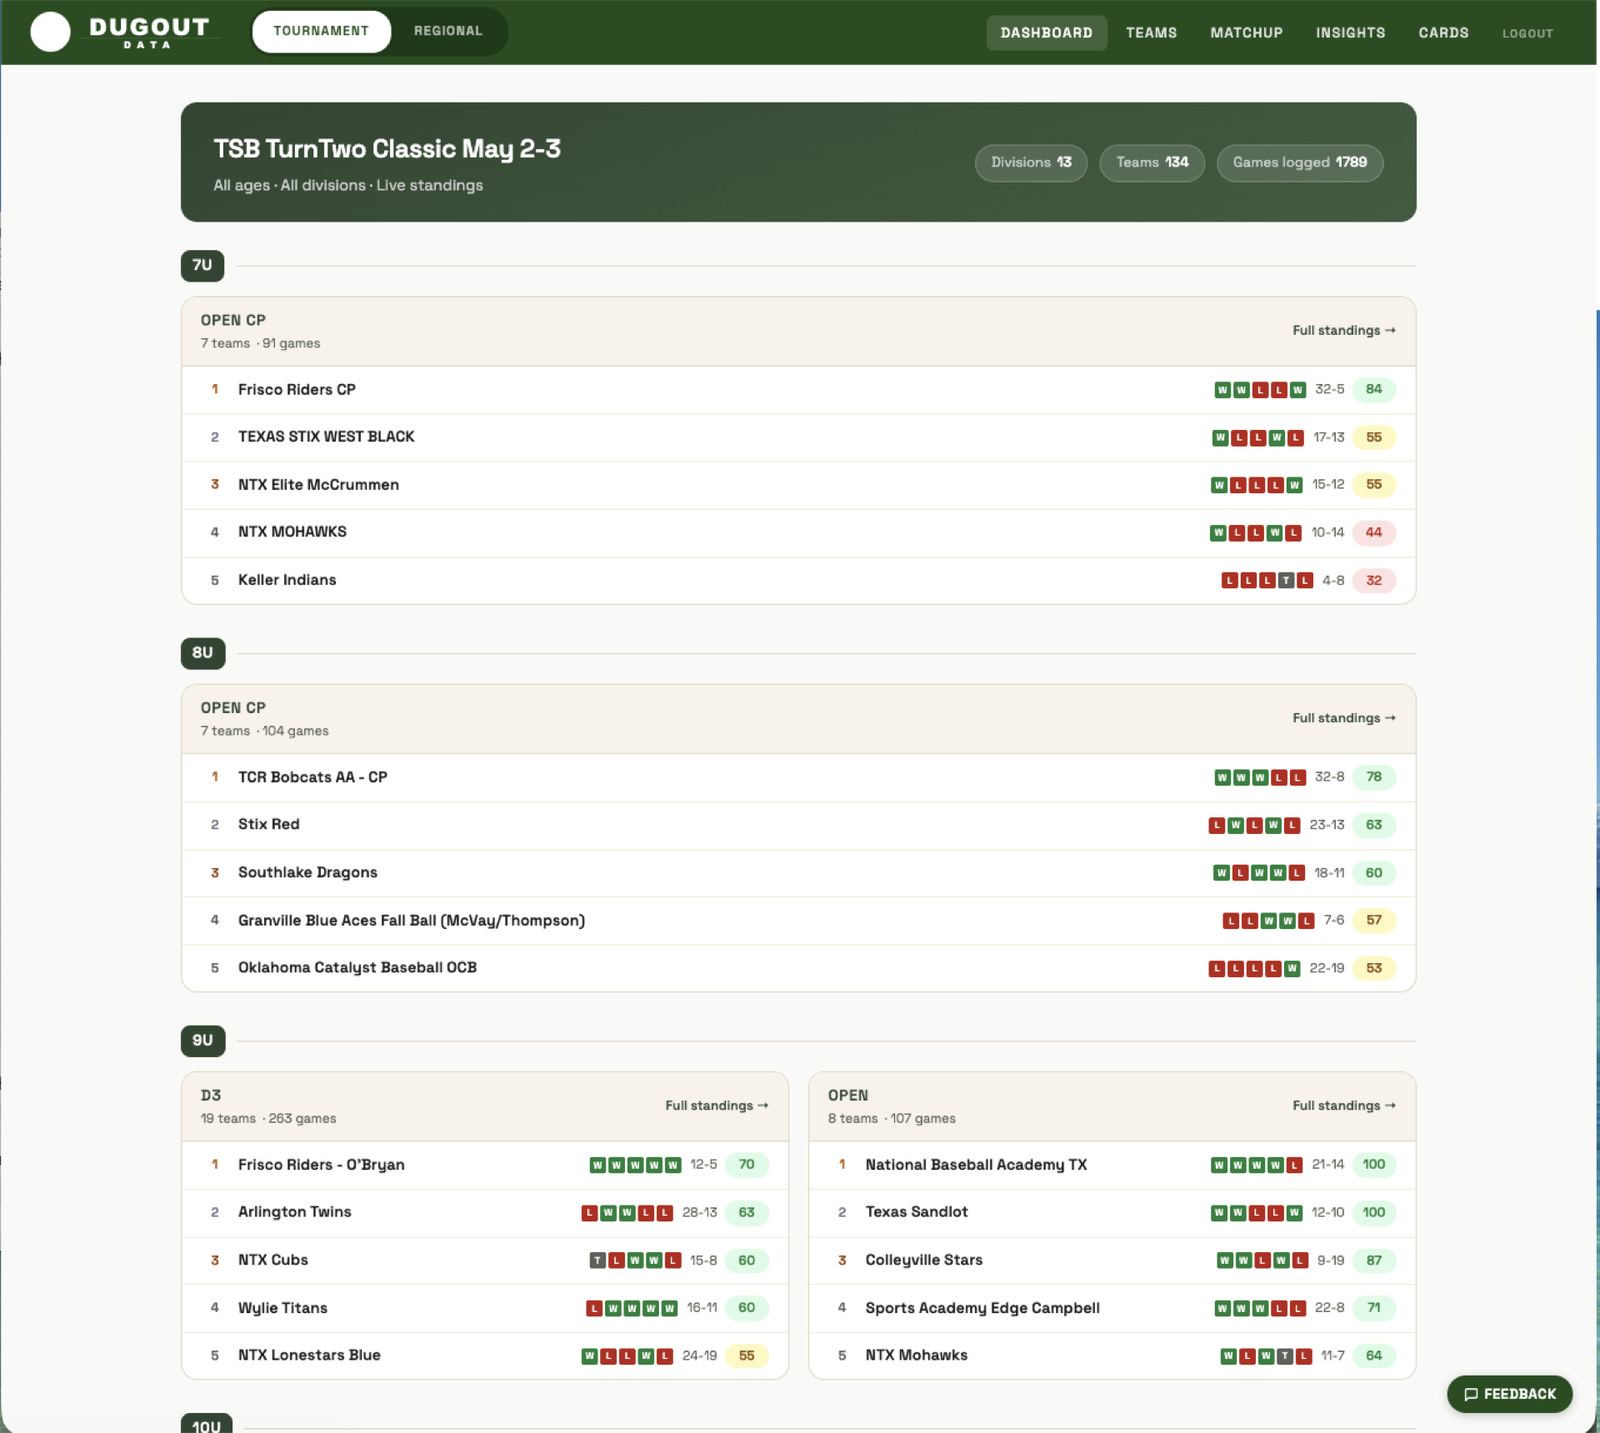Click the first W win badge for Frisco Riders CP

pyautogui.click(x=1224, y=390)
